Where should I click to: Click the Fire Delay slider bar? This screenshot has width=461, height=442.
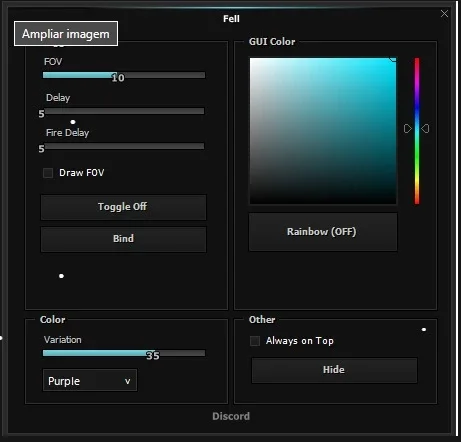coord(124,146)
